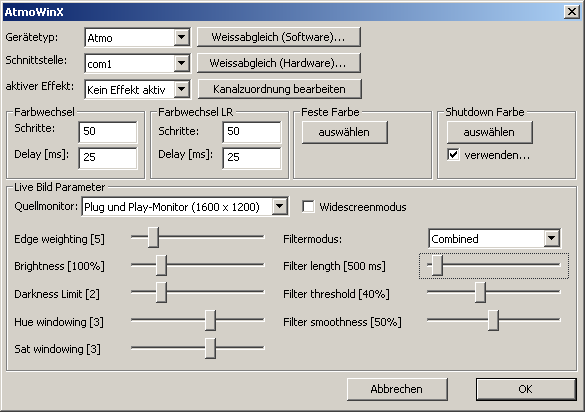Click the Edge weighting slider thumb
This screenshot has height=412, width=585.
[153, 237]
